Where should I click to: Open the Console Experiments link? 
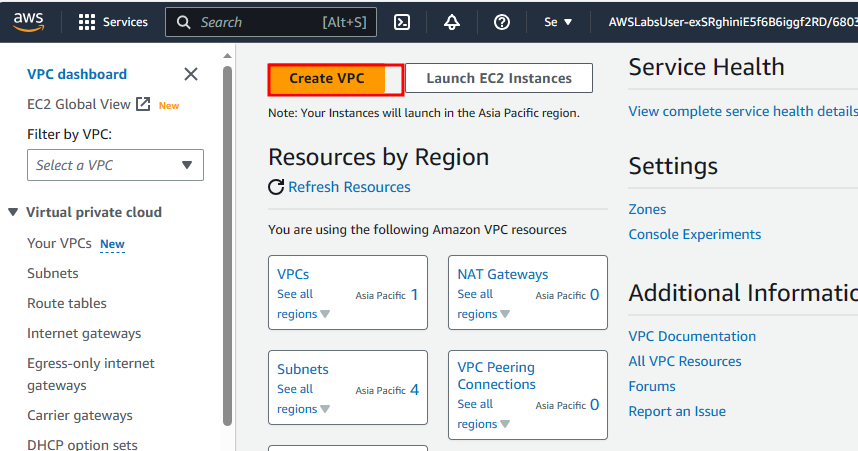tap(694, 234)
